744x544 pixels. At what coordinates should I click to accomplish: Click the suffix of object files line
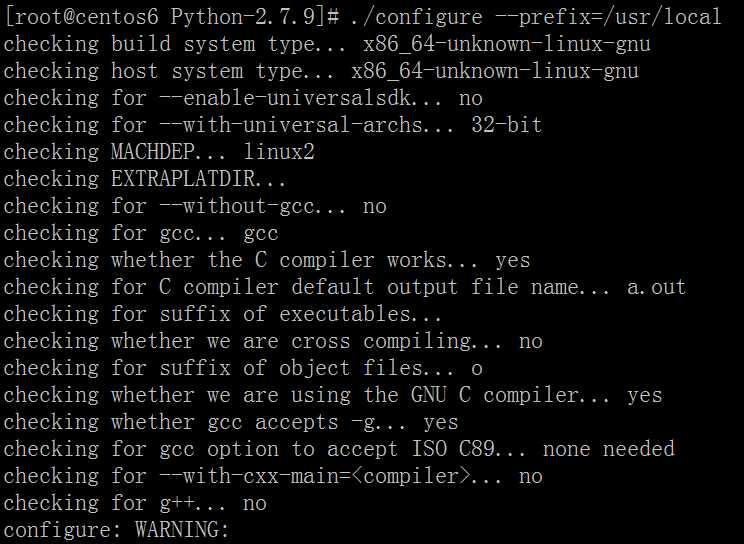point(243,368)
